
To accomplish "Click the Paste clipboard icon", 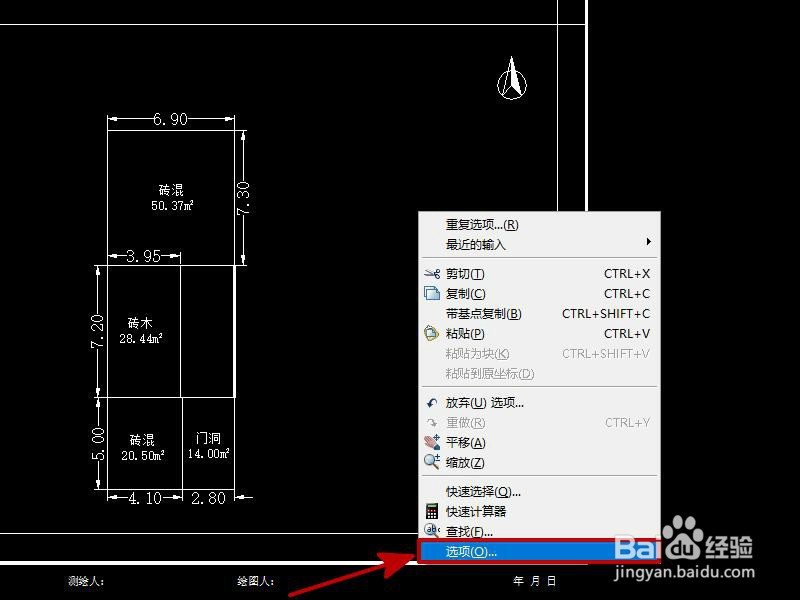I will pyautogui.click(x=432, y=333).
